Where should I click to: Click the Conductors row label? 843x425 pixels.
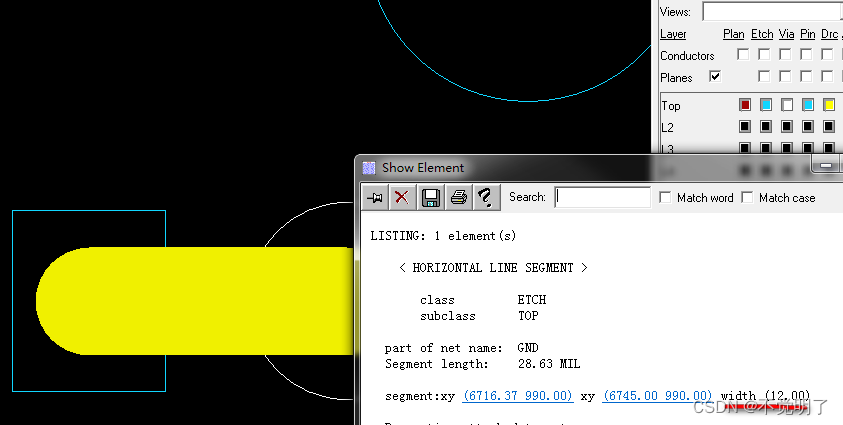point(687,56)
